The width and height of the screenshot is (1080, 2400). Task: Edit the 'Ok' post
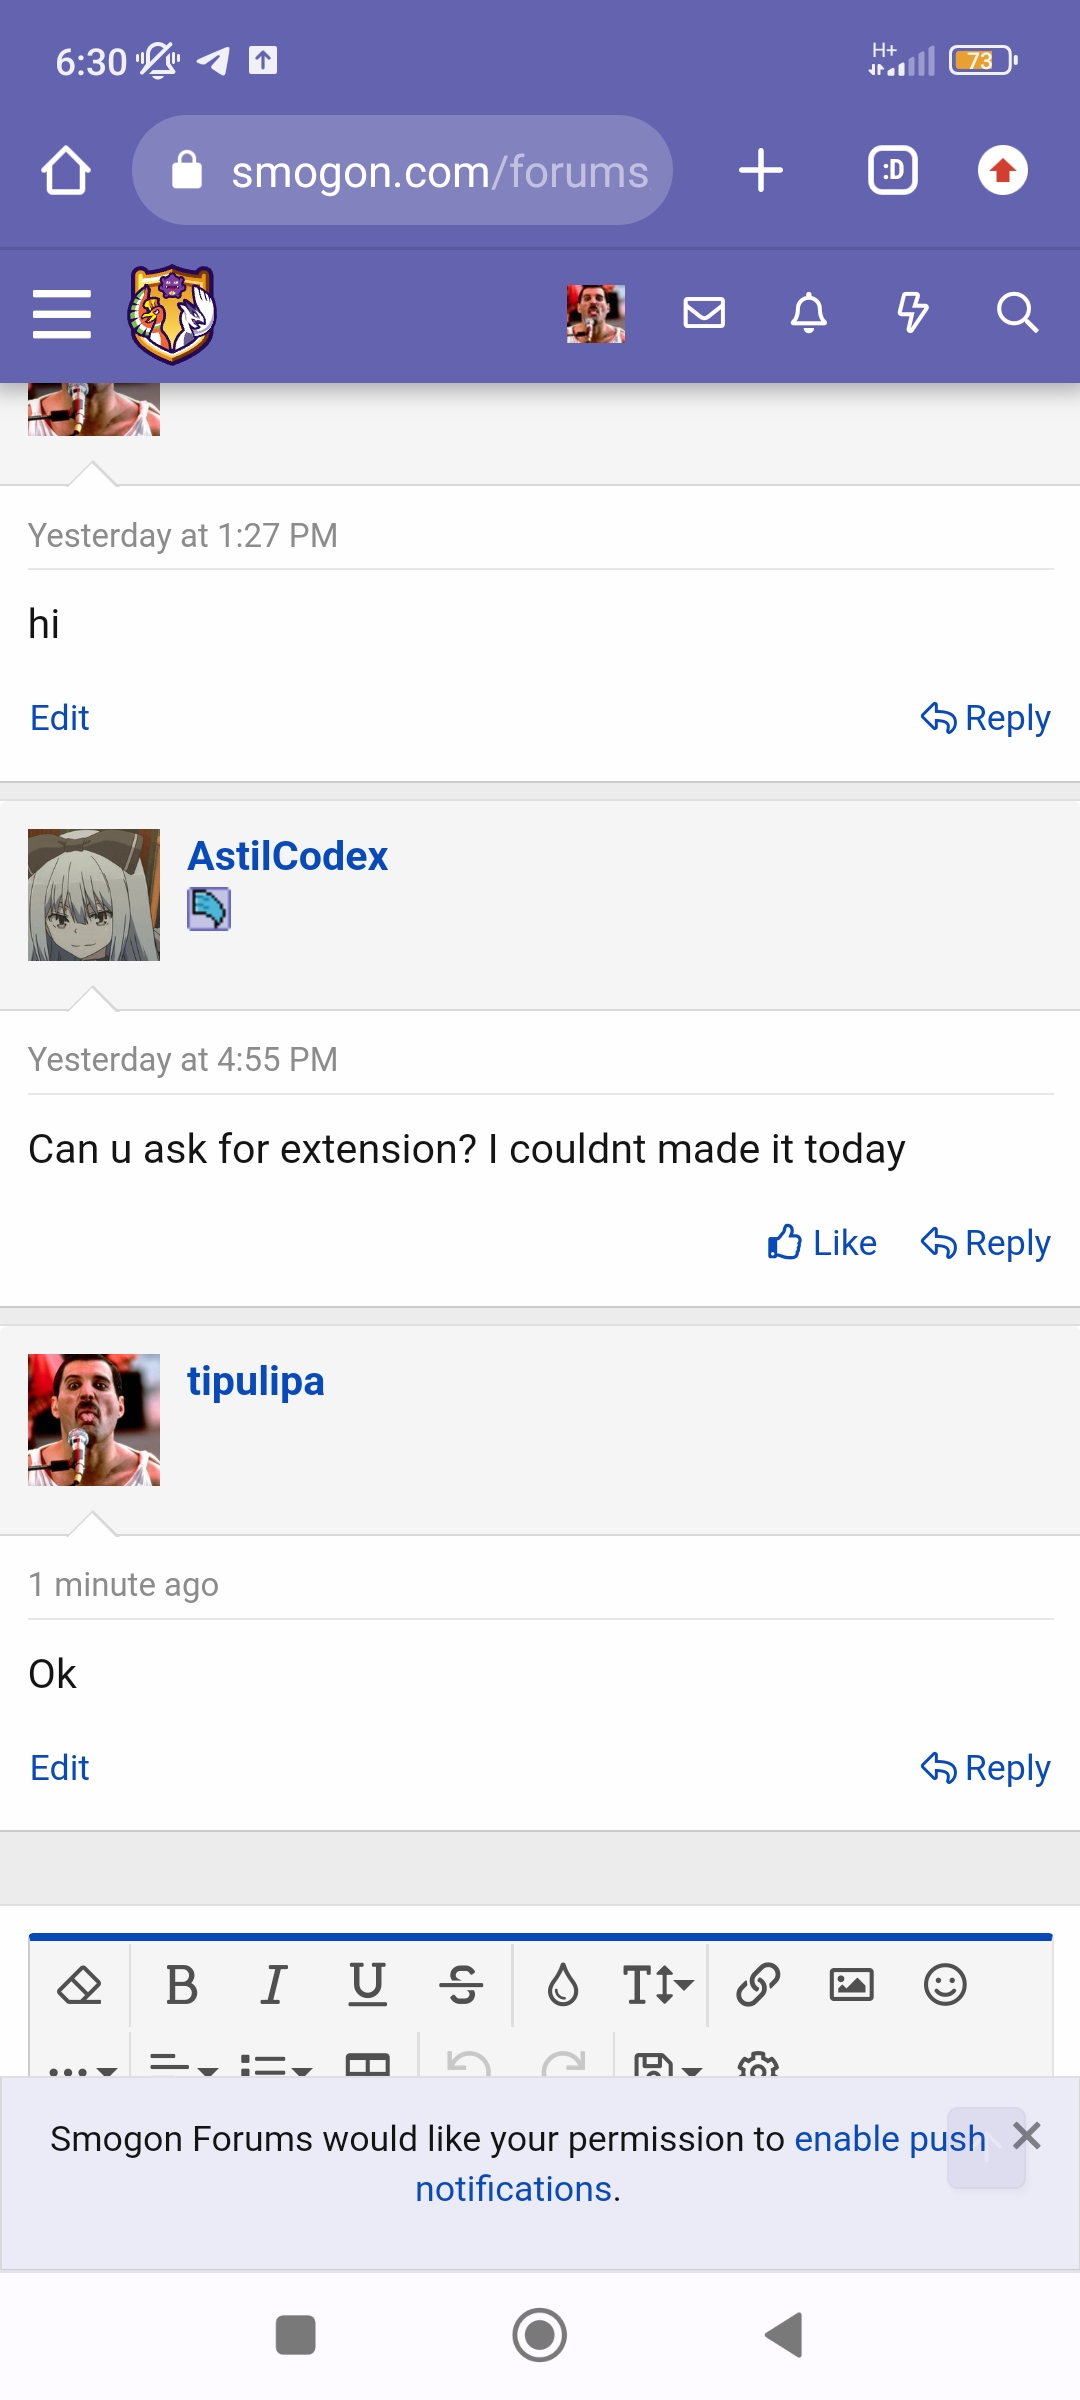tap(60, 1768)
